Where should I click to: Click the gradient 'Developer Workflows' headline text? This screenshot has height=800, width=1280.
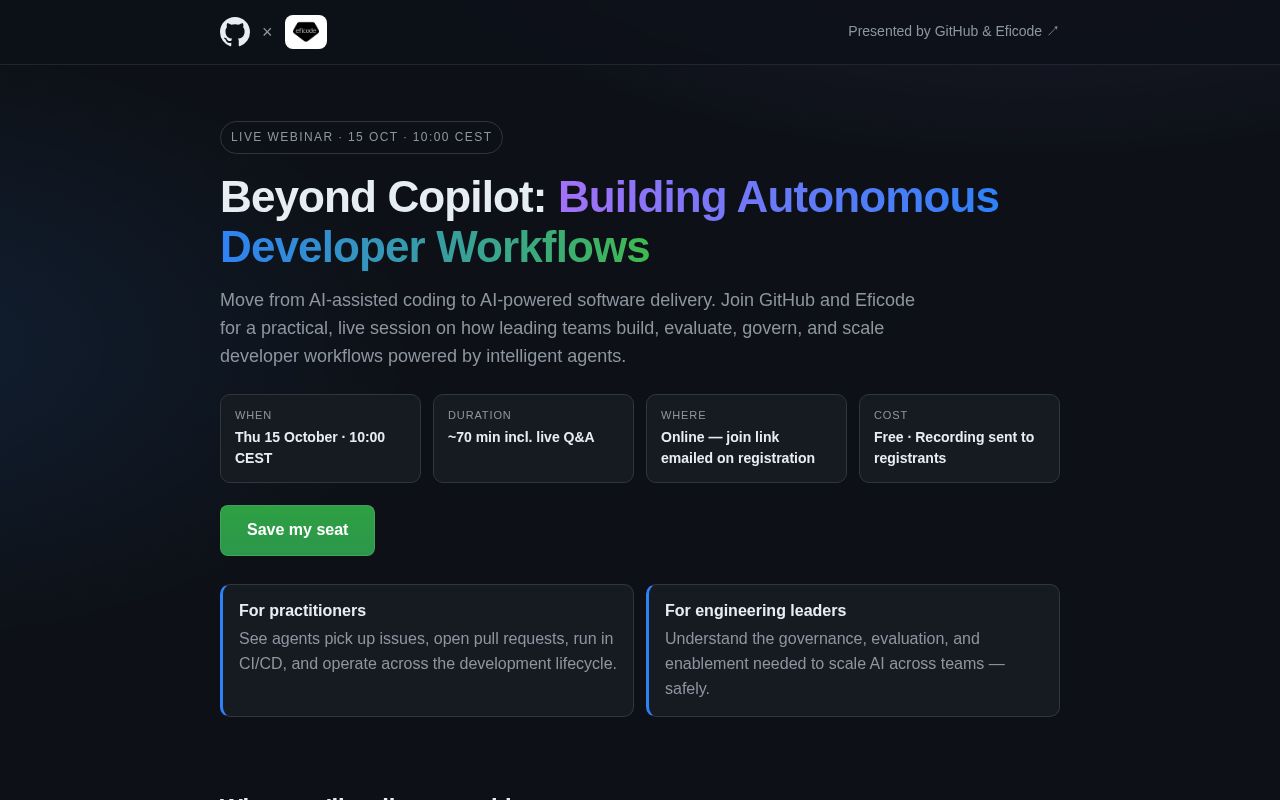435,247
